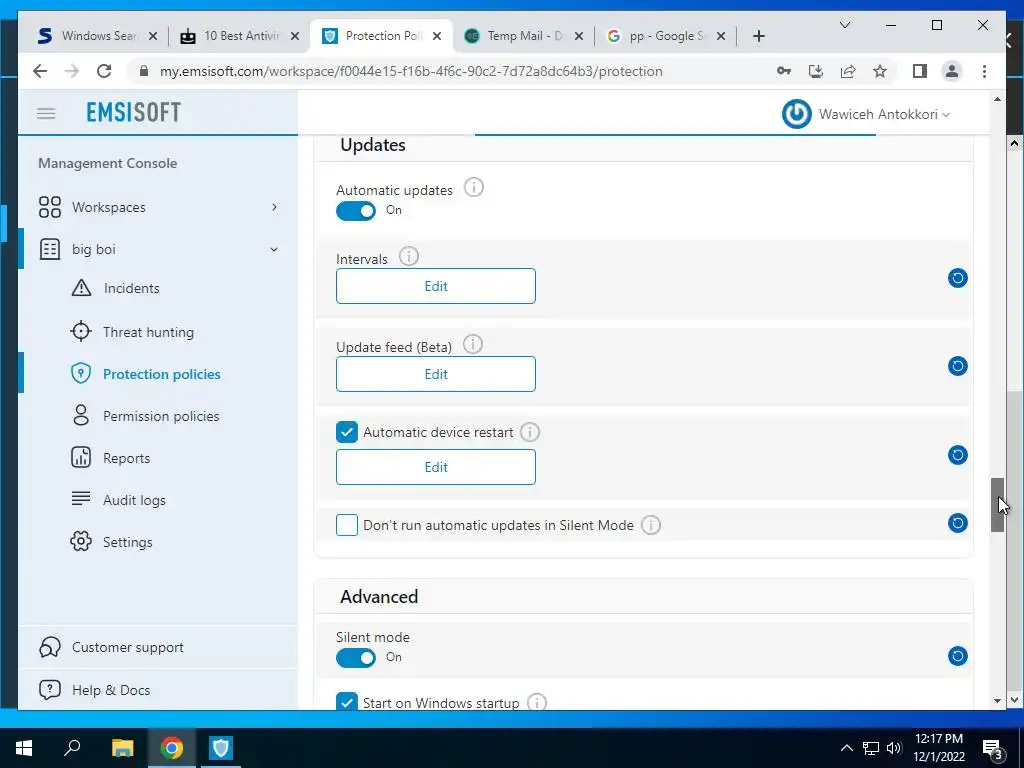Collapse the big boi workspace chevron

click(x=274, y=249)
